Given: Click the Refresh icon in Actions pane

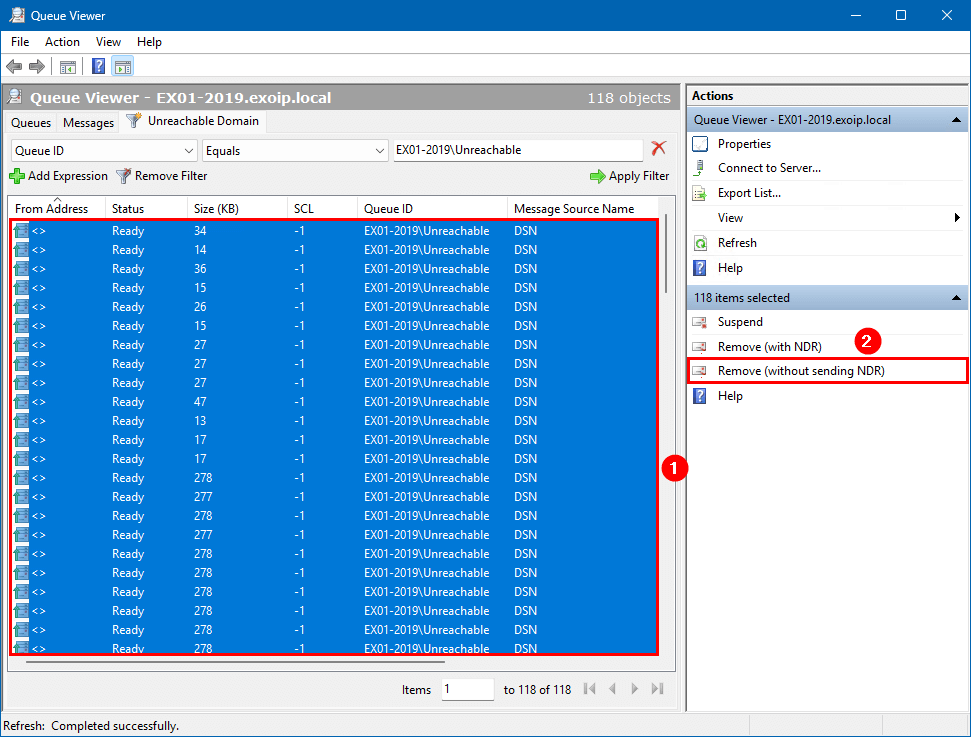Looking at the screenshot, I should tap(700, 243).
